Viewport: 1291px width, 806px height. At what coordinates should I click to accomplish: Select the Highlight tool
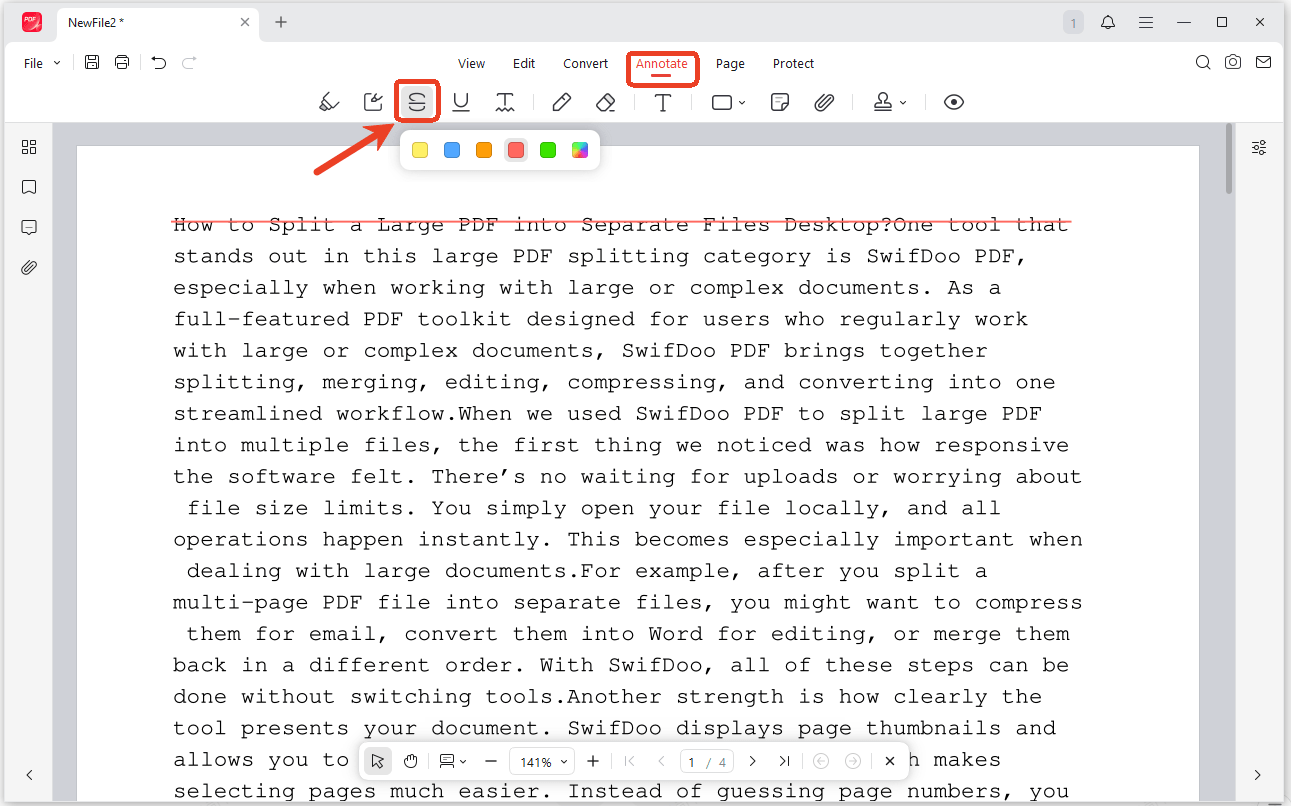(x=329, y=102)
